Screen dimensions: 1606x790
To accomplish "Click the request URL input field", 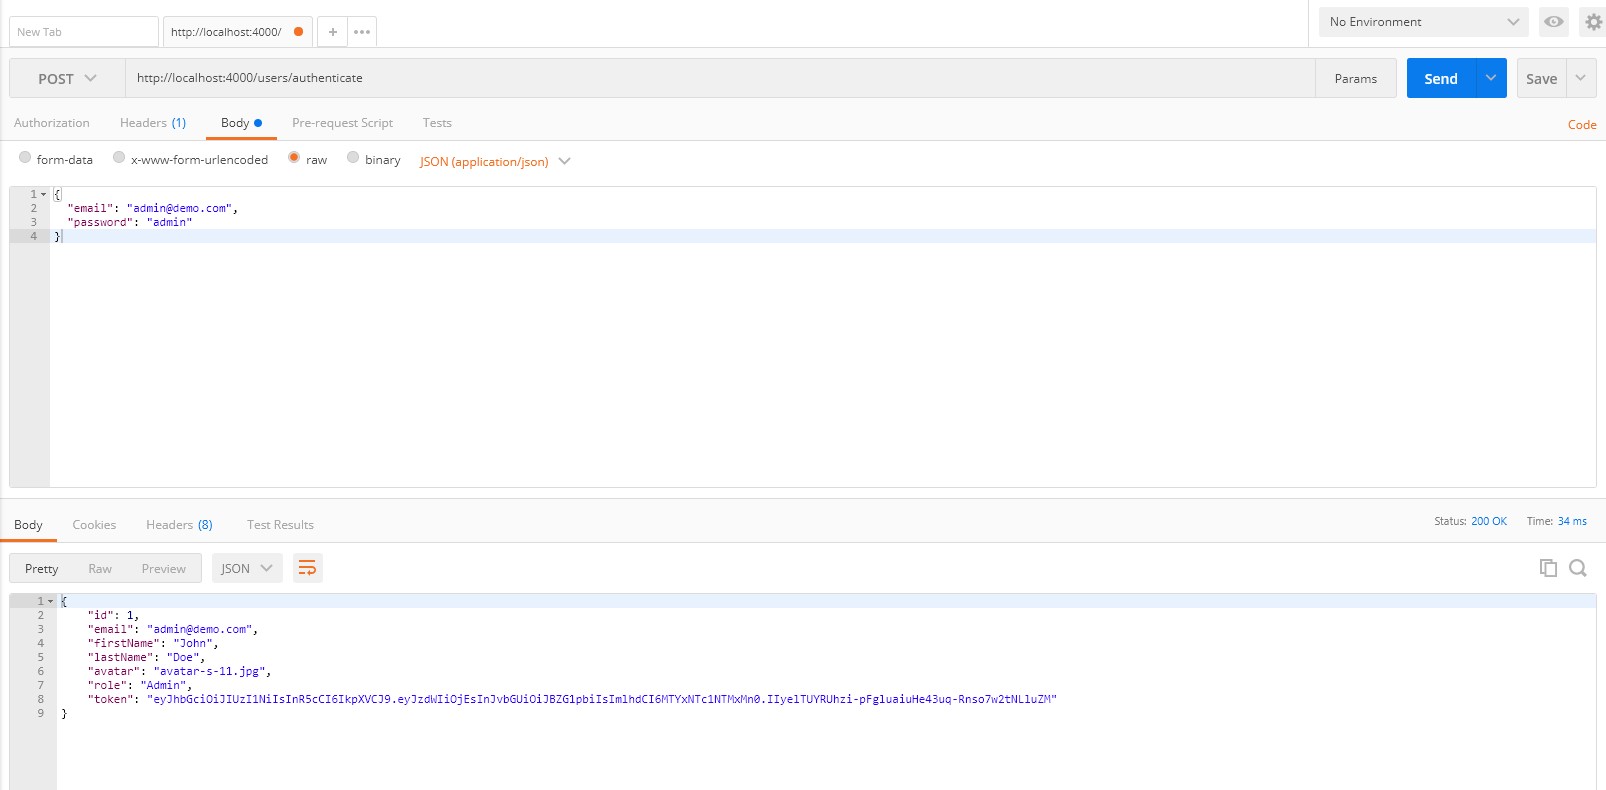I will click(720, 78).
